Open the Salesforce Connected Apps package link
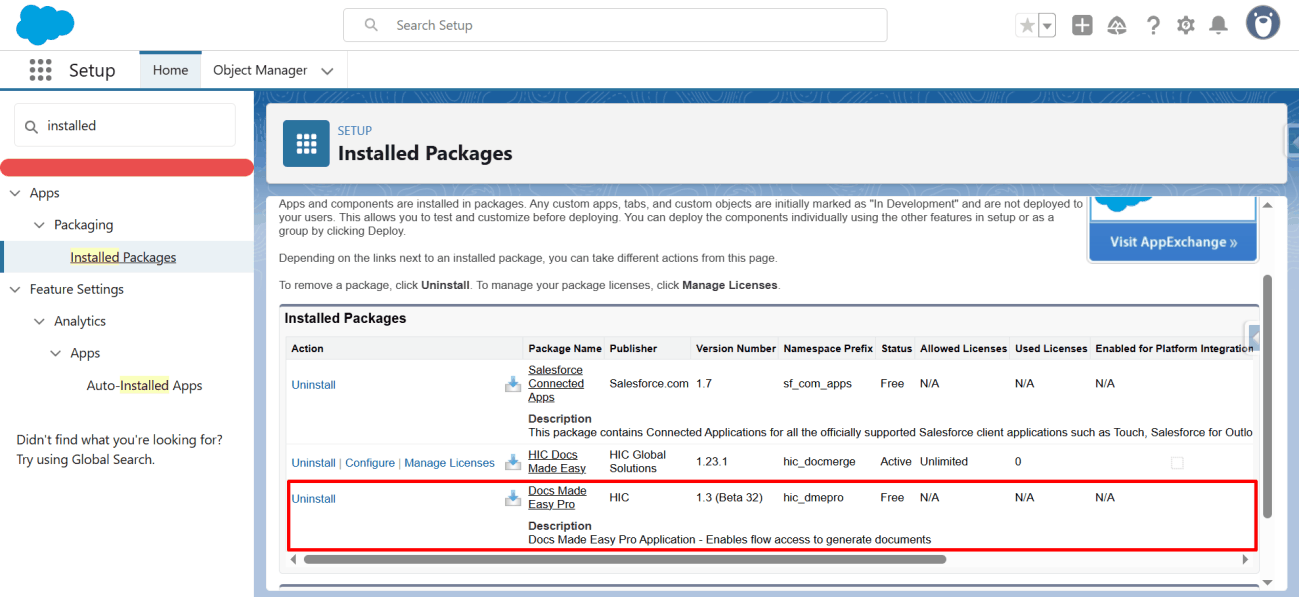Viewport: 1299px width, 597px height. 556,384
